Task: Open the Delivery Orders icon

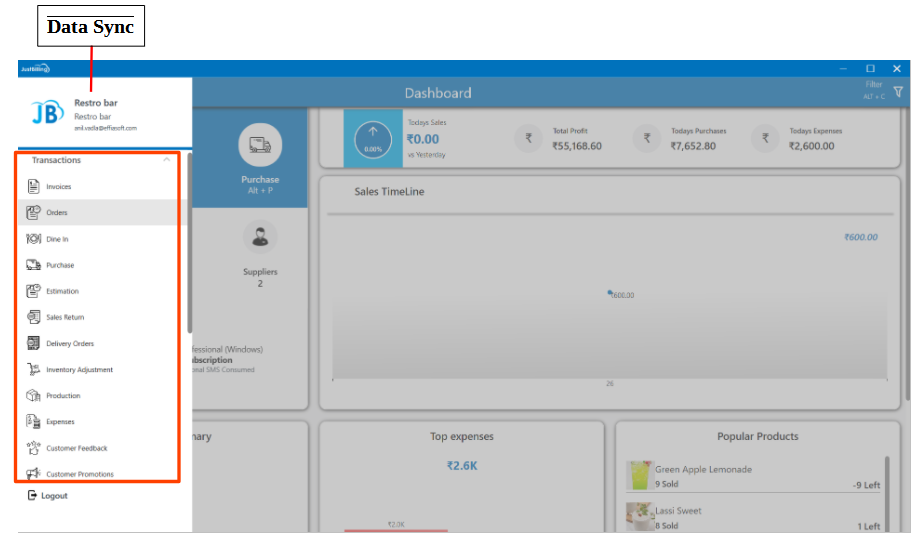Action: point(33,343)
